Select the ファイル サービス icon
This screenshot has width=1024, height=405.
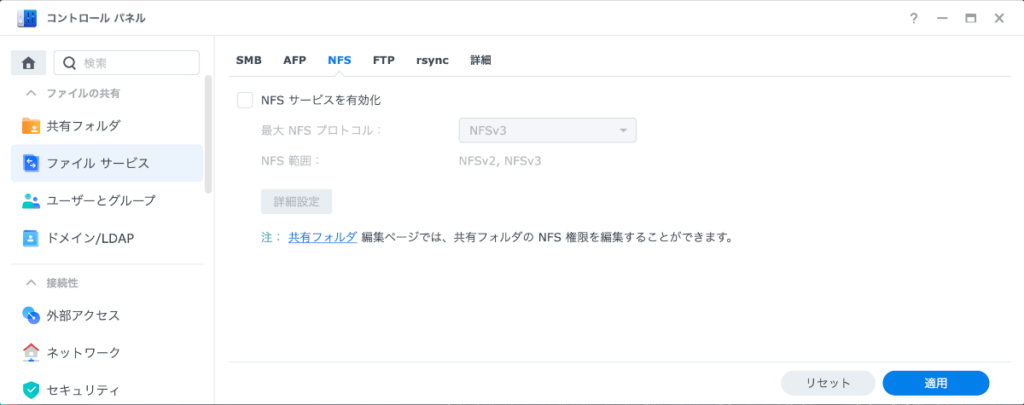pos(31,163)
